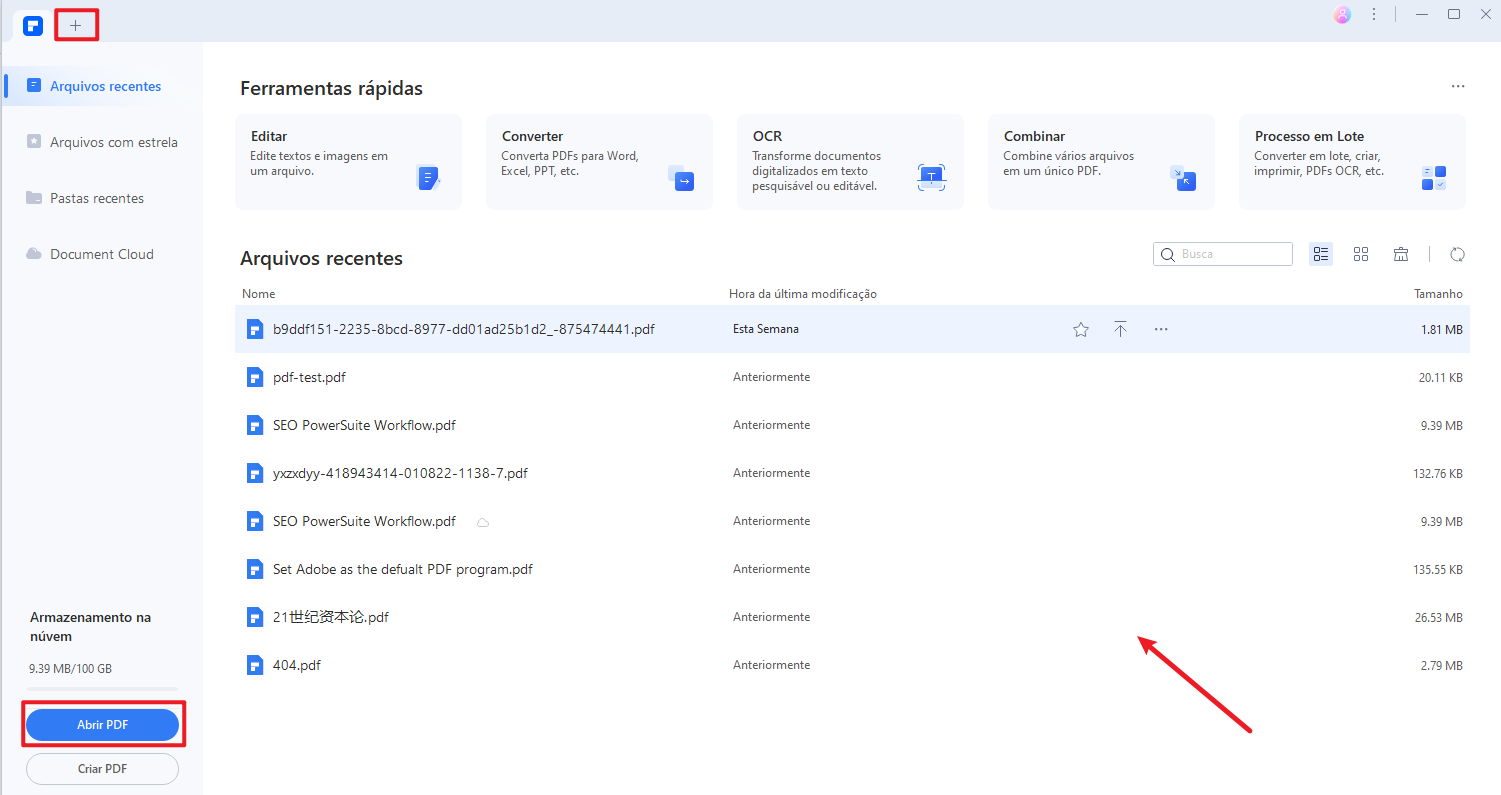Open a new tab with the plus icon
This screenshot has width=1501, height=795.
pos(76,23)
